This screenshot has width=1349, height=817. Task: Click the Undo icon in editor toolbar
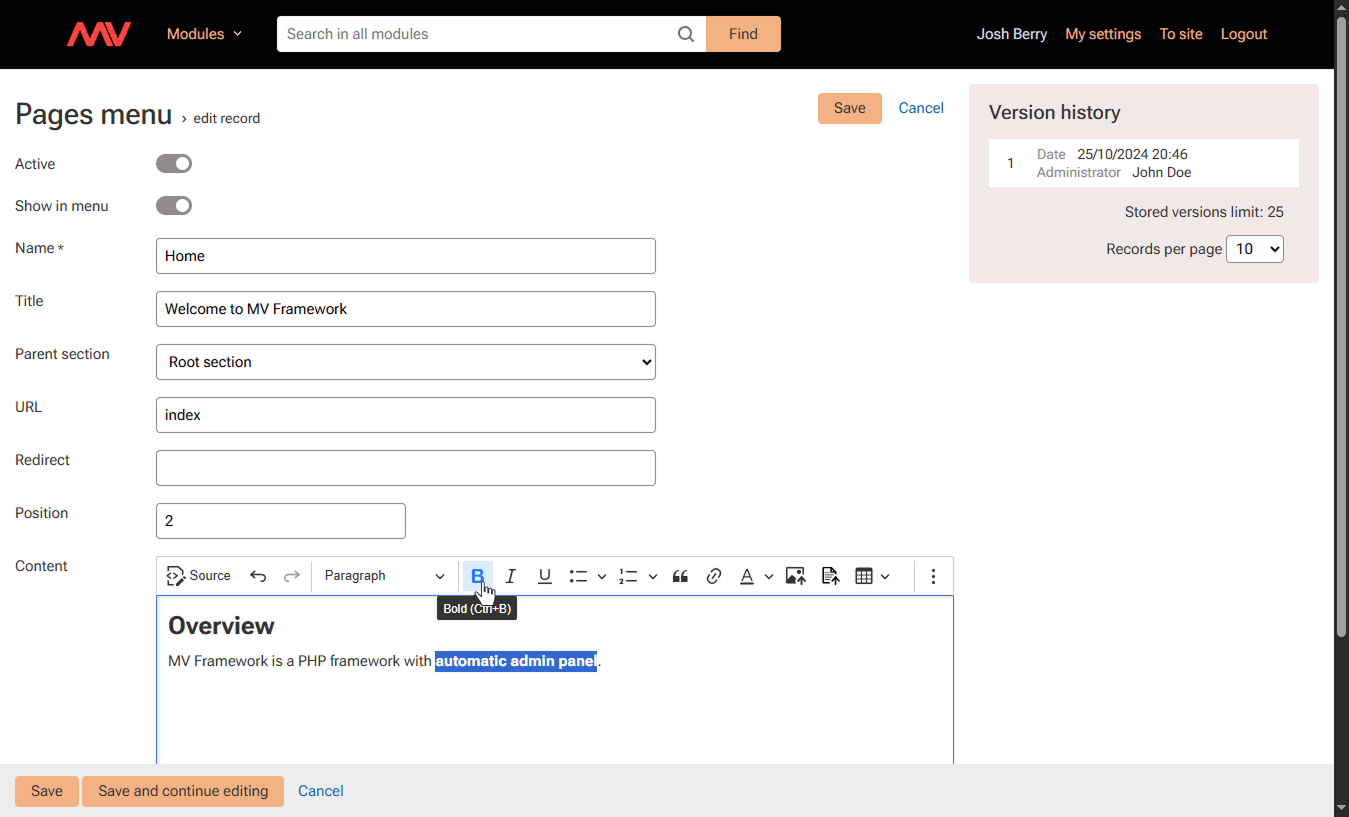[258, 576]
